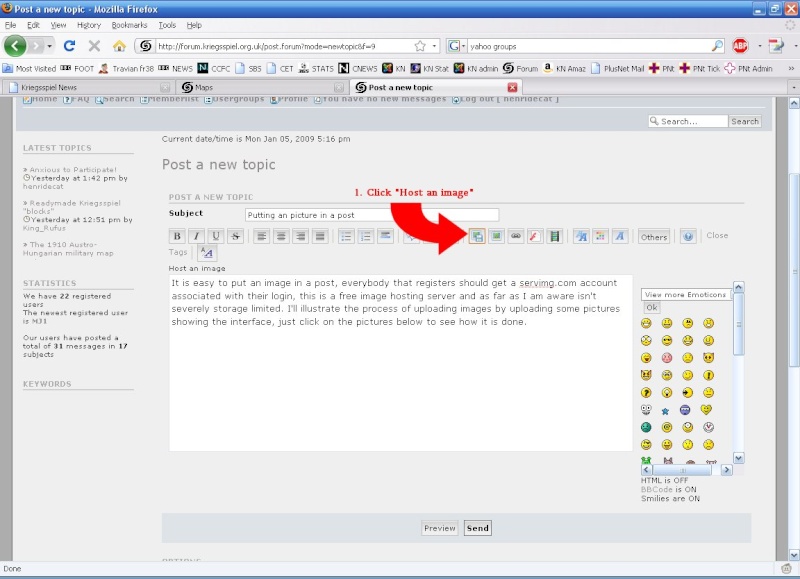Open the font colour palette icon
The height and width of the screenshot is (579, 800).
pyautogui.click(x=601, y=236)
